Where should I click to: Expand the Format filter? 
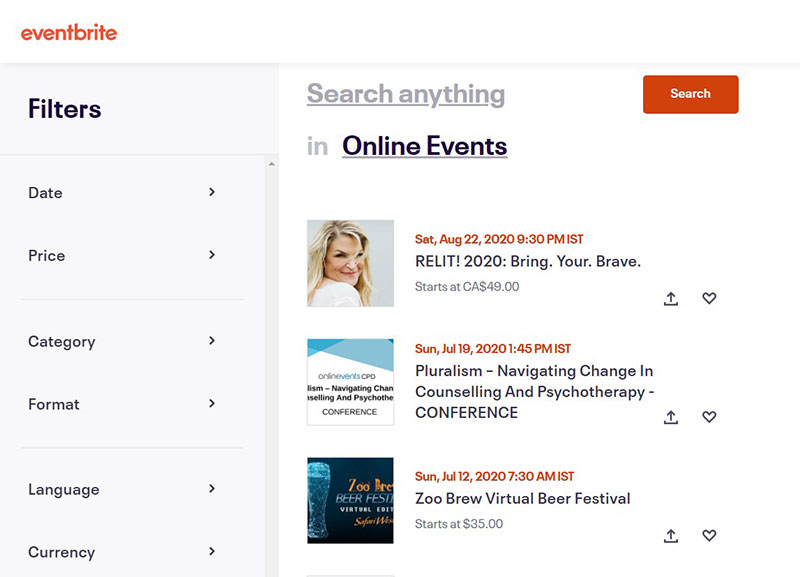(x=122, y=404)
